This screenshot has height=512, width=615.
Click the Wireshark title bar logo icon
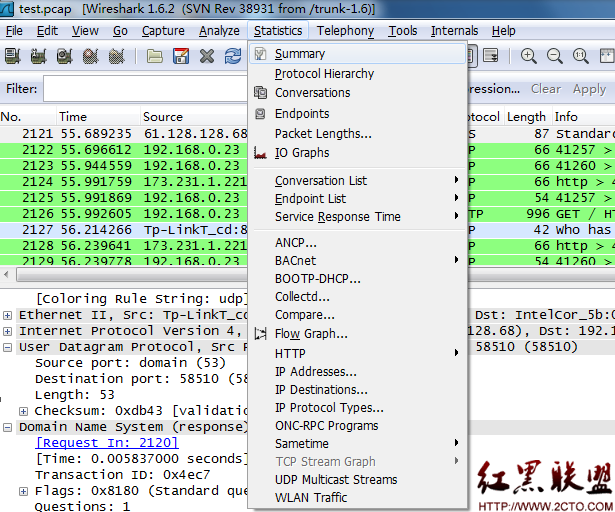click(6, 8)
